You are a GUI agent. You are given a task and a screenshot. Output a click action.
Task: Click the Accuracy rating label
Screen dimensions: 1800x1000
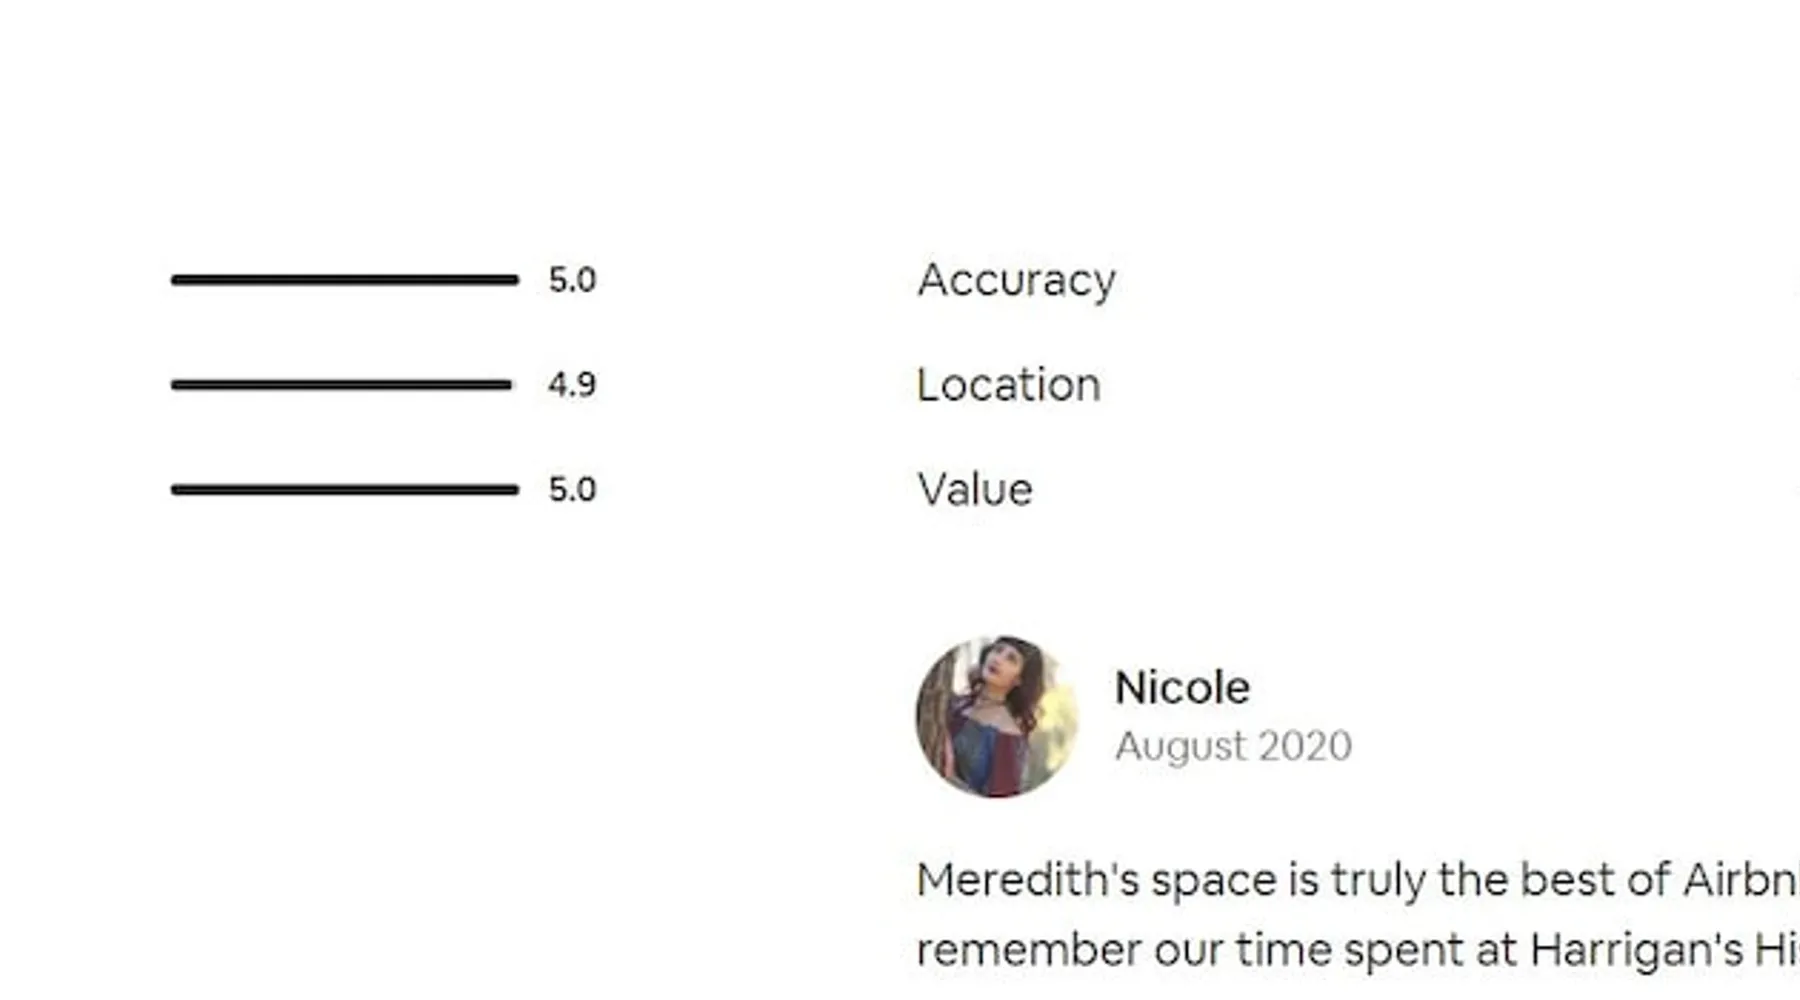(1016, 280)
